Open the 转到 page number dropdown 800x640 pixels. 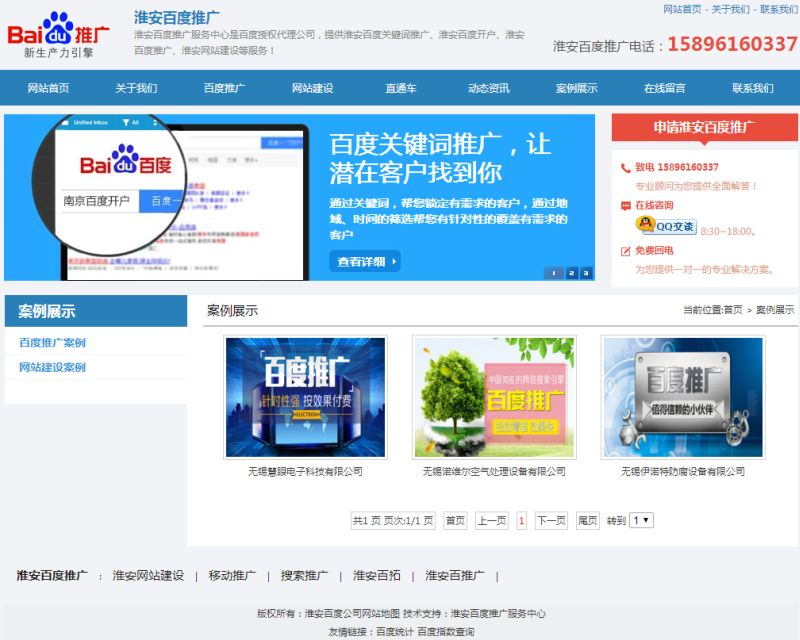641,521
